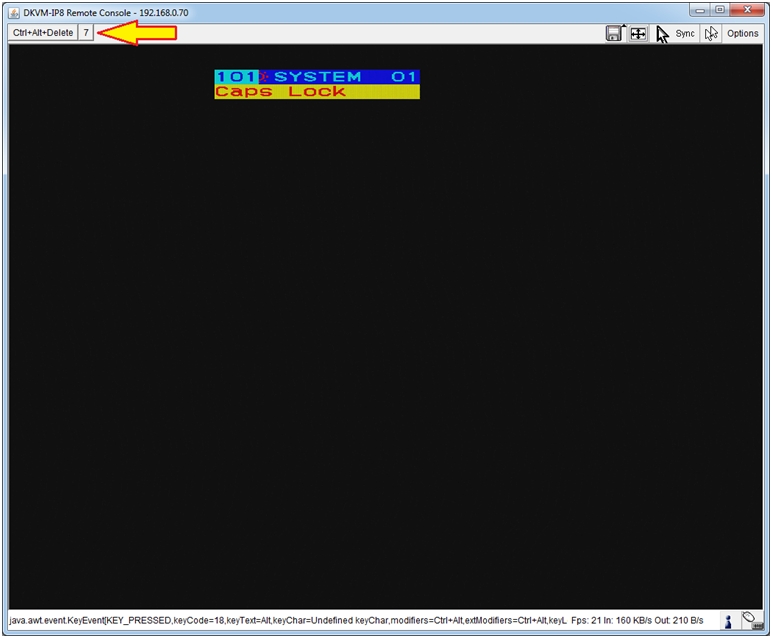The image size is (772, 638).
Task: Click the Ctrl+Alt+Delete button
Action: (x=43, y=33)
